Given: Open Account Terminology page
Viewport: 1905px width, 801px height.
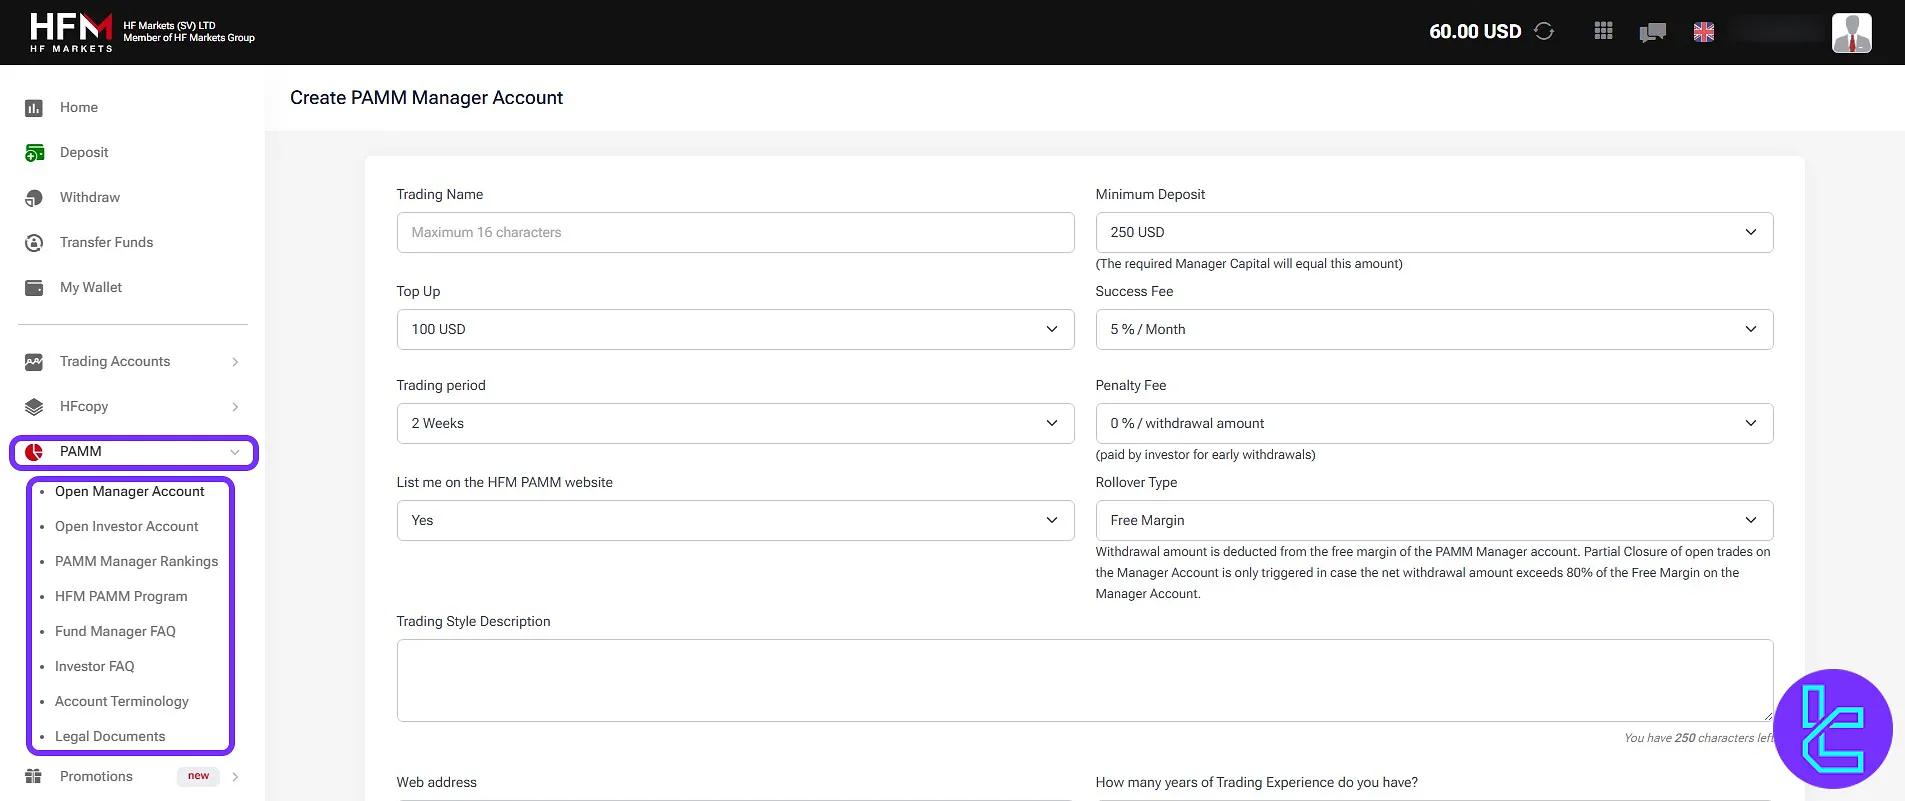Looking at the screenshot, I should (x=121, y=701).
